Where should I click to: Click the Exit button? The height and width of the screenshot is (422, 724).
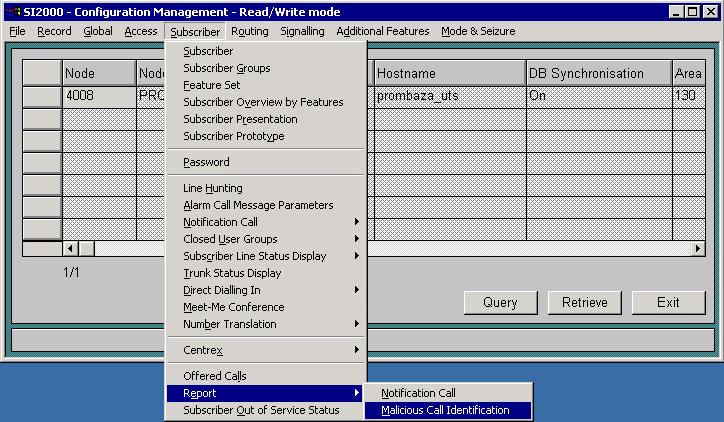tap(668, 303)
